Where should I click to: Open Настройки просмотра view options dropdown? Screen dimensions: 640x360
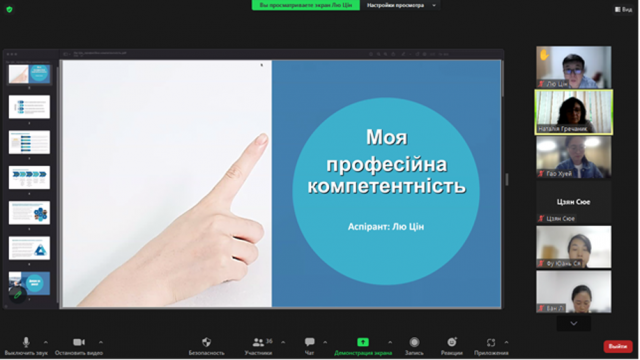click(401, 5)
